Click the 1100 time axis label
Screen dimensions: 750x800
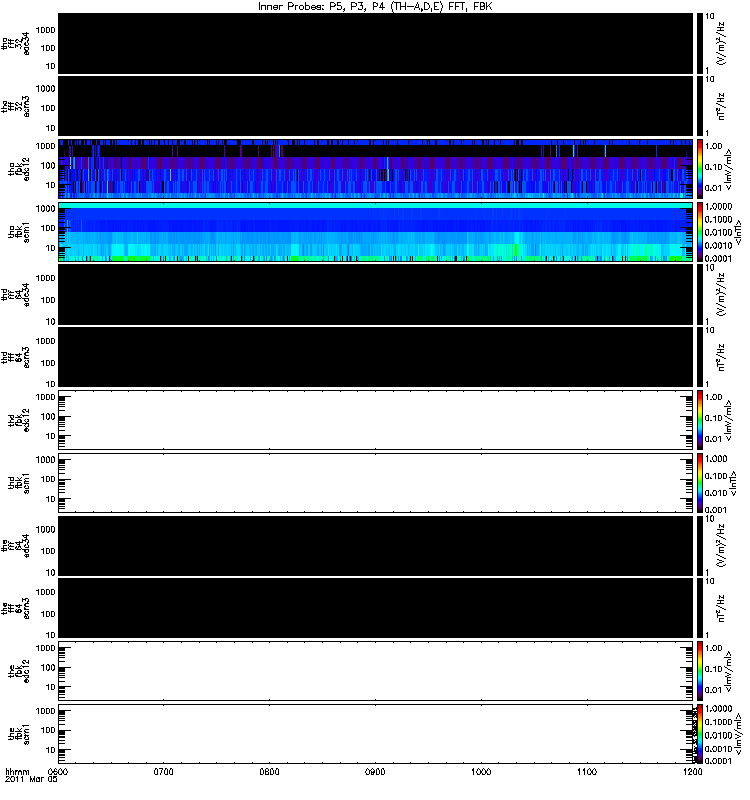tap(587, 771)
